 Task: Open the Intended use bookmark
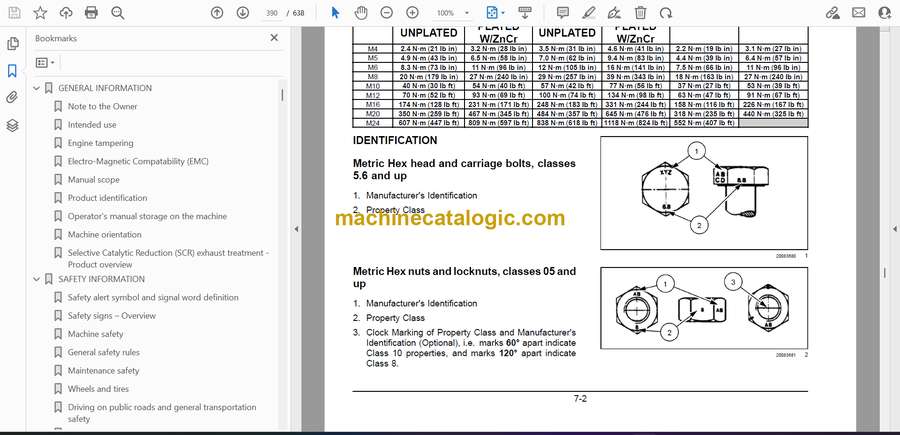[x=92, y=125]
